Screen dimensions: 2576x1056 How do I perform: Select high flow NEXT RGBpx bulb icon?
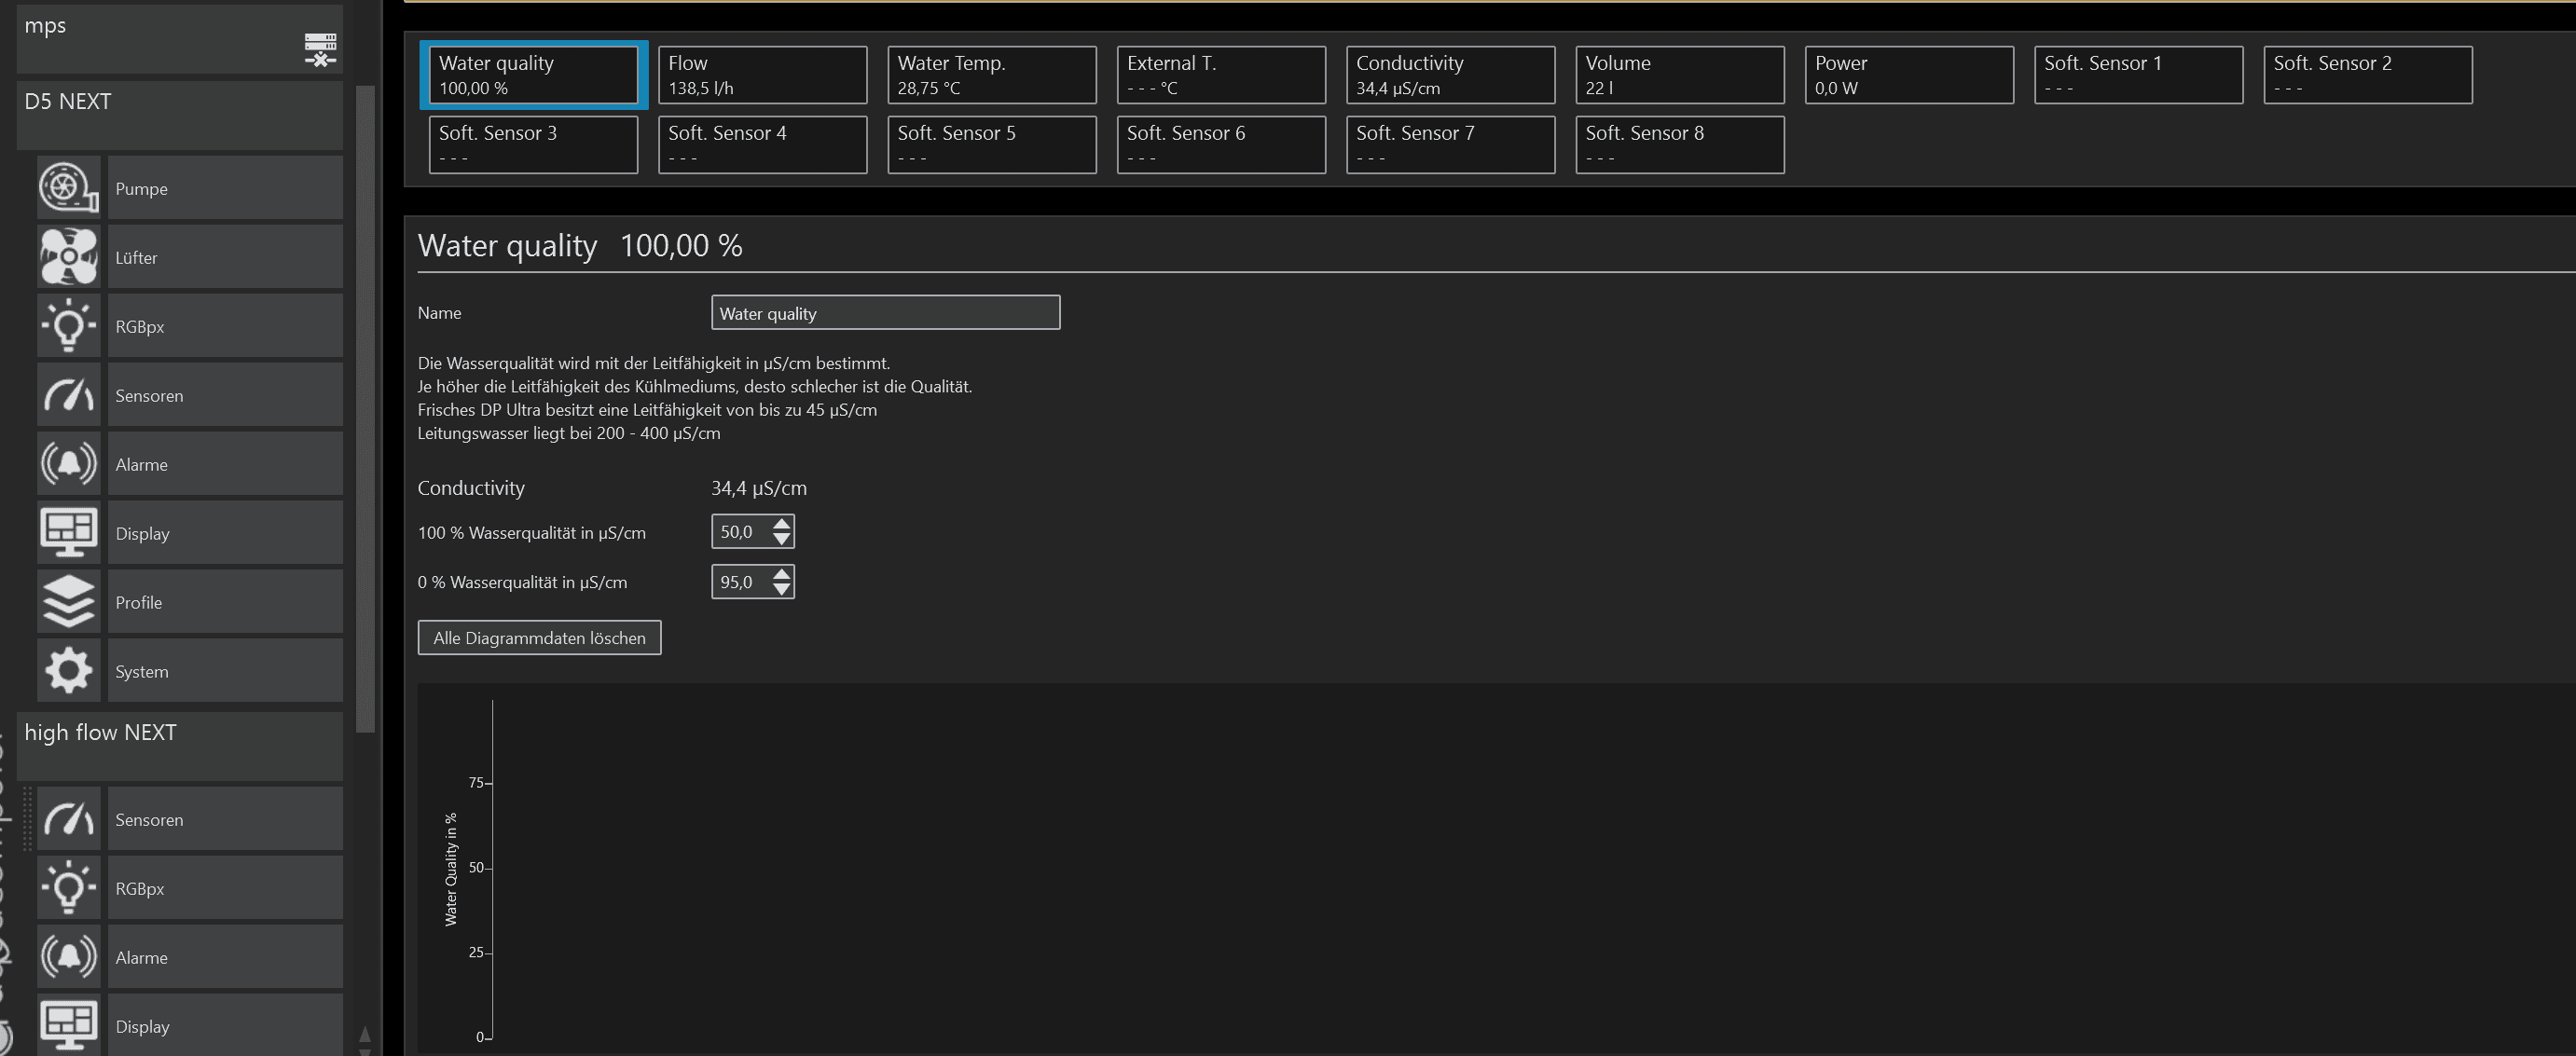click(69, 888)
